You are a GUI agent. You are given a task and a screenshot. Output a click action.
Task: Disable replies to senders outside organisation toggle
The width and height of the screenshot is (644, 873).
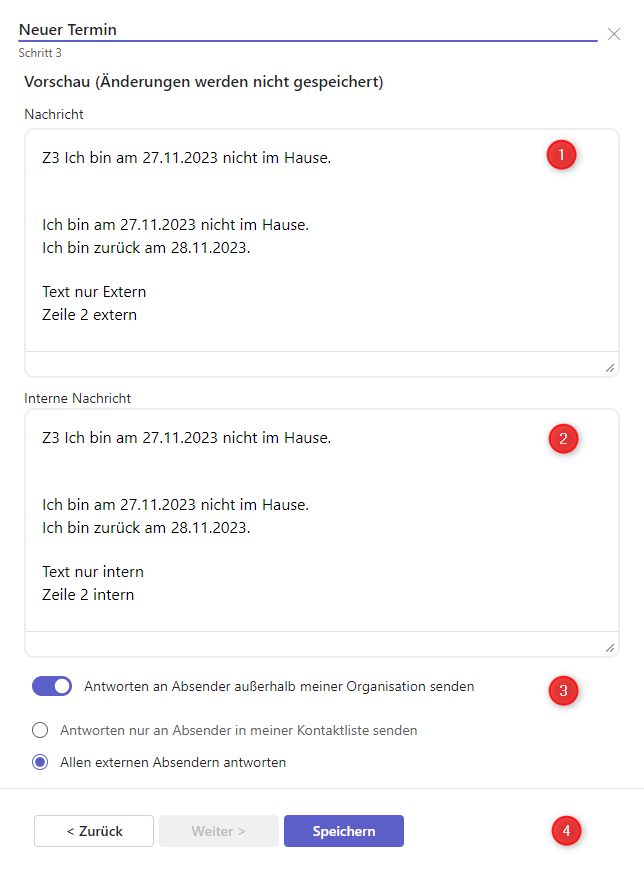pyautogui.click(x=52, y=686)
